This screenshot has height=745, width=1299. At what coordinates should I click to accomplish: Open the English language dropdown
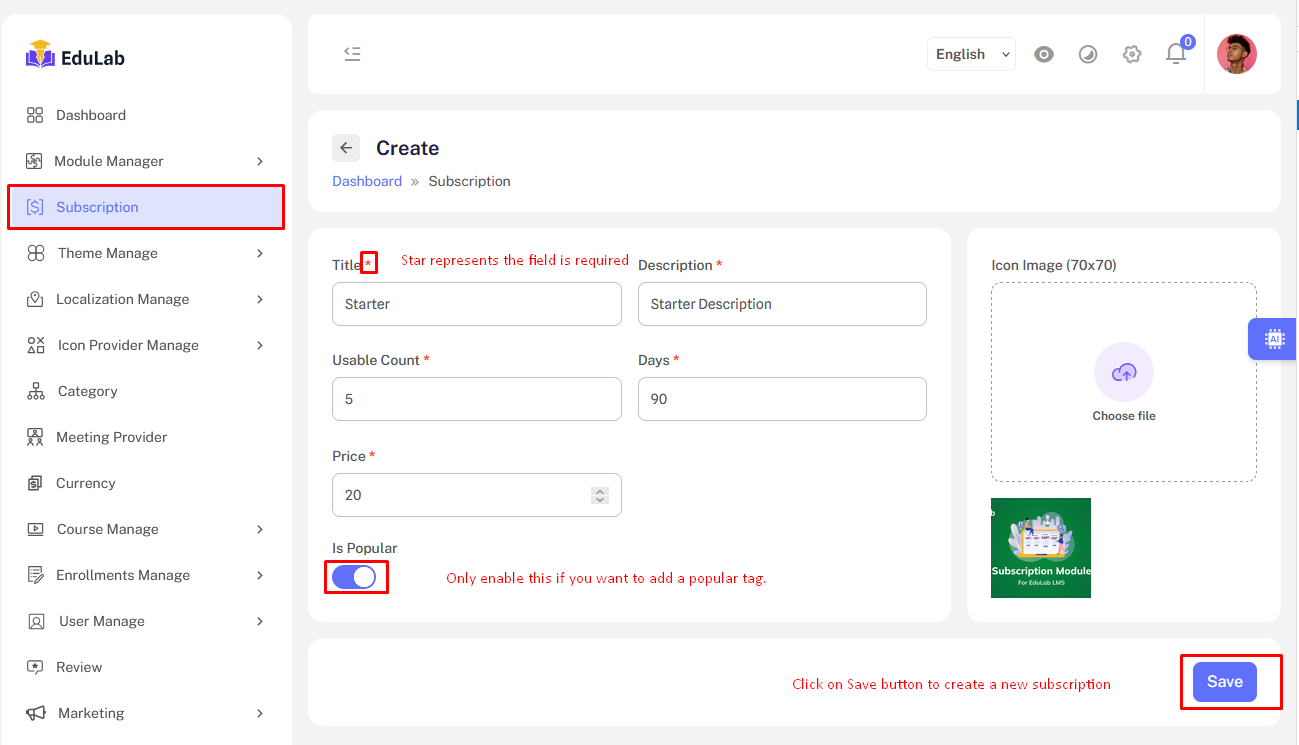tap(970, 54)
